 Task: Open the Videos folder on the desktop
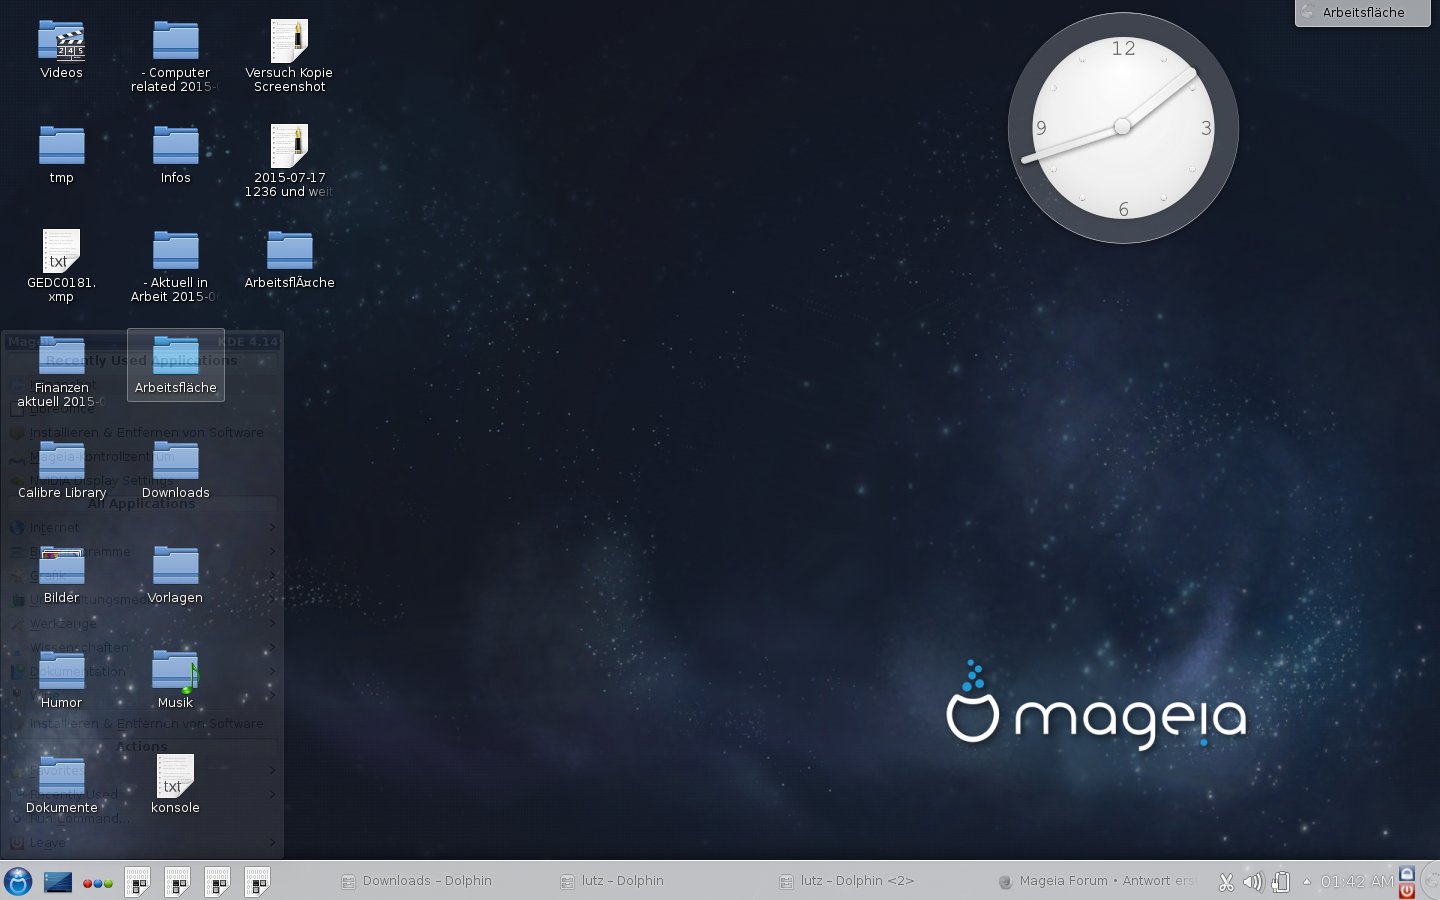pos(61,50)
